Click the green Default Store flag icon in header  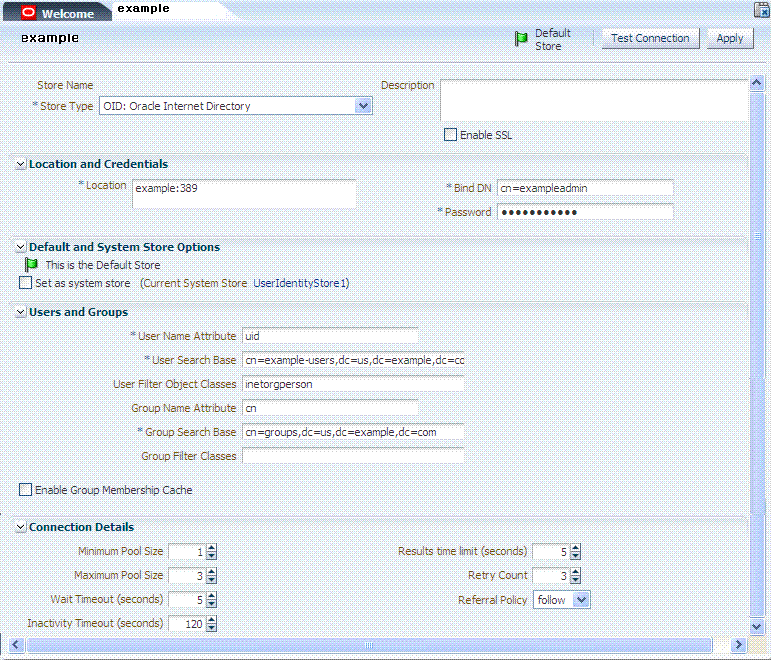pyautogui.click(x=521, y=39)
